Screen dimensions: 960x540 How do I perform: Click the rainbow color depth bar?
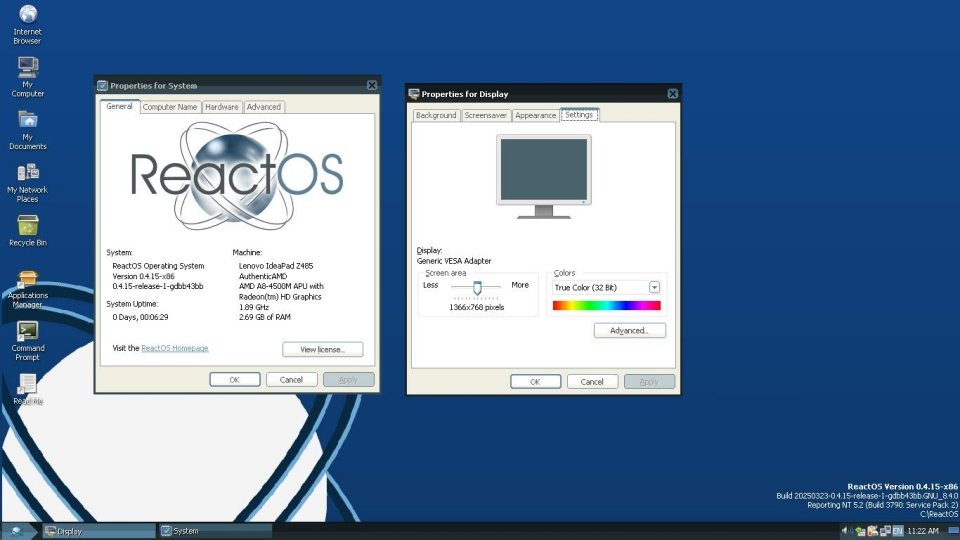(606, 306)
